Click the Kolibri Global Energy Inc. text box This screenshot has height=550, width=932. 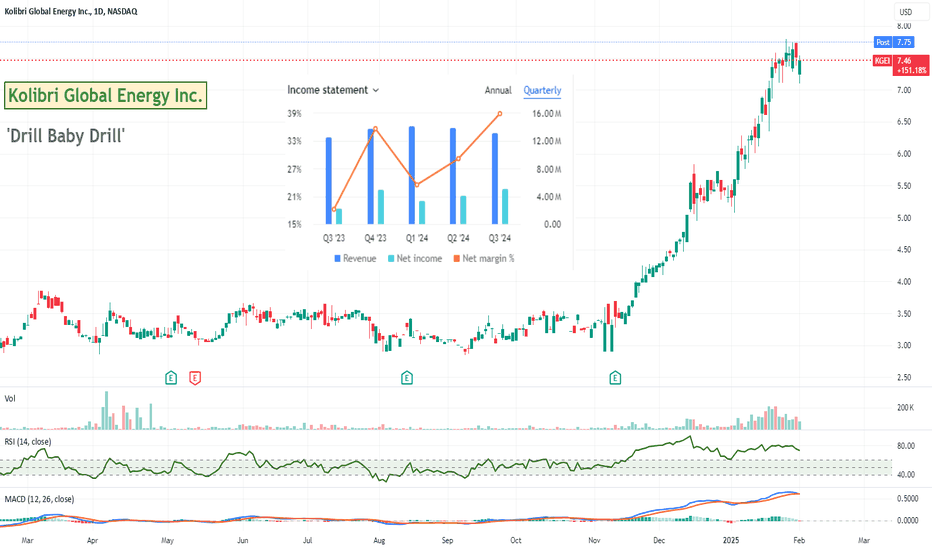pyautogui.click(x=106, y=95)
